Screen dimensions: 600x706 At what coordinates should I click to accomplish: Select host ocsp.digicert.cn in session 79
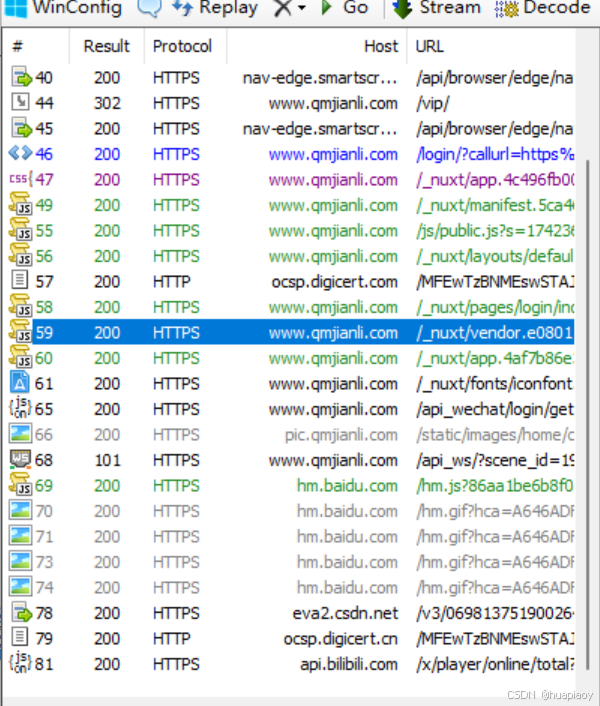tap(341, 639)
